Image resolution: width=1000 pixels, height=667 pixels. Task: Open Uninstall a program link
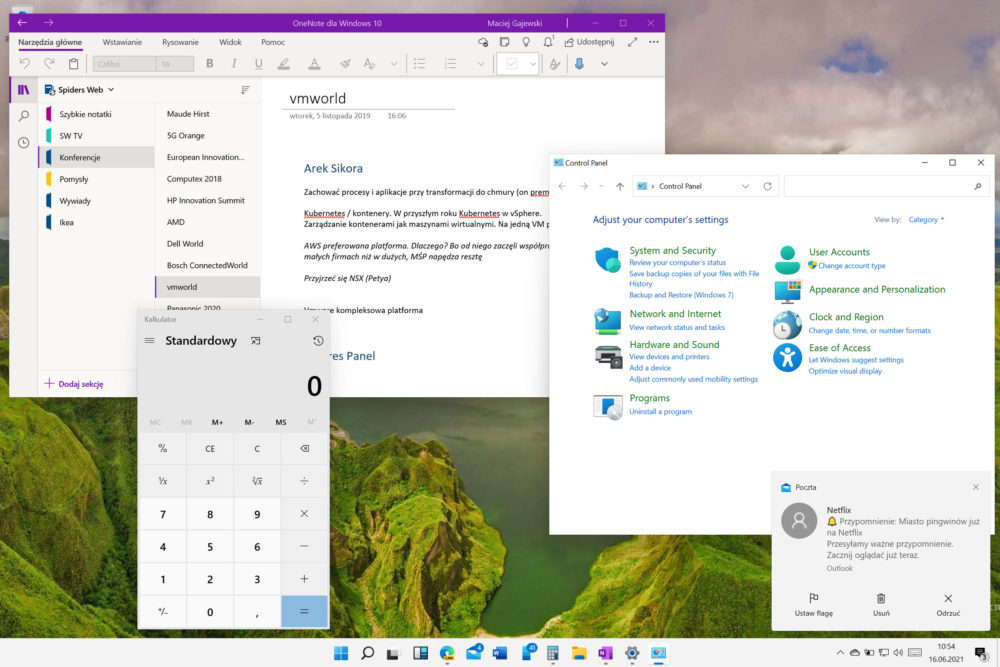click(x=661, y=411)
